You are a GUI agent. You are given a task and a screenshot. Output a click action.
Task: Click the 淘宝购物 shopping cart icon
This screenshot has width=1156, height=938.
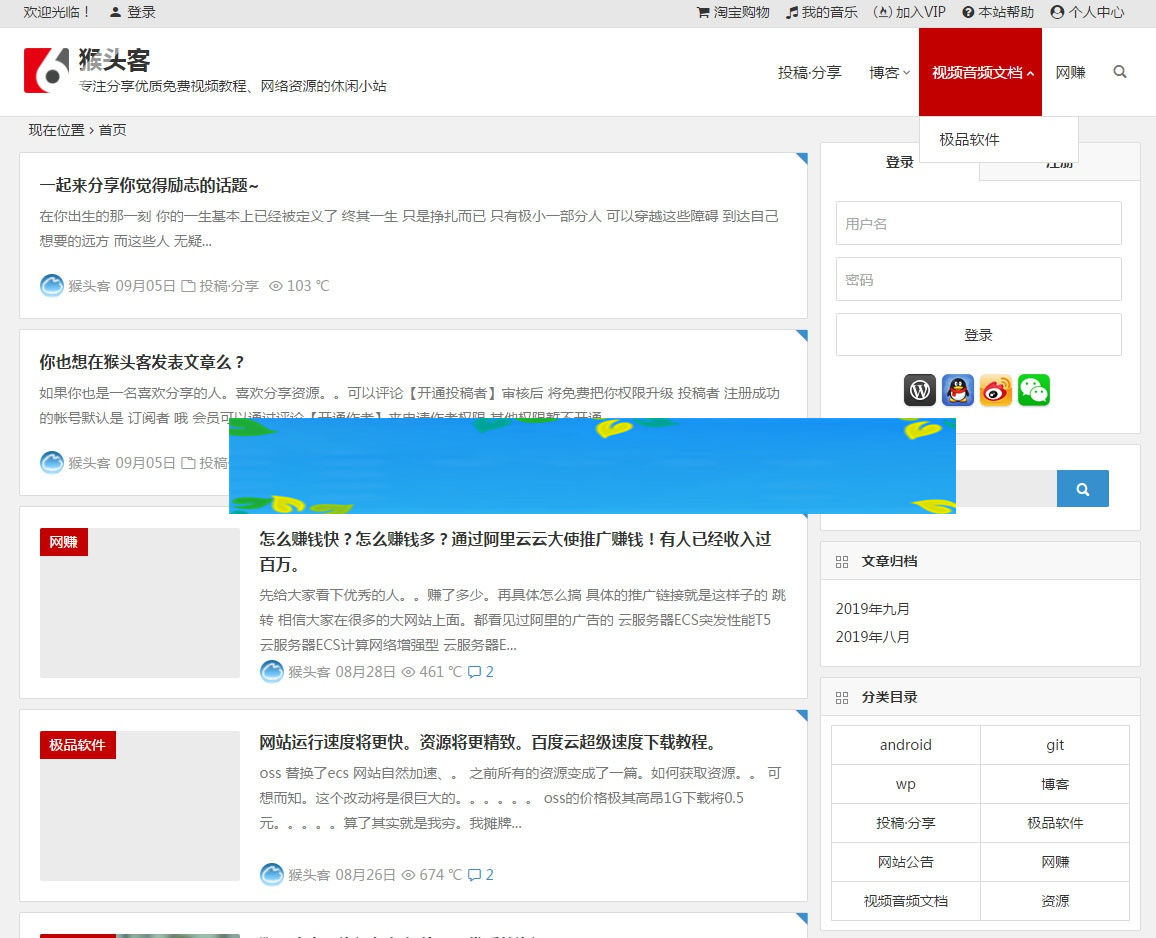click(x=703, y=13)
